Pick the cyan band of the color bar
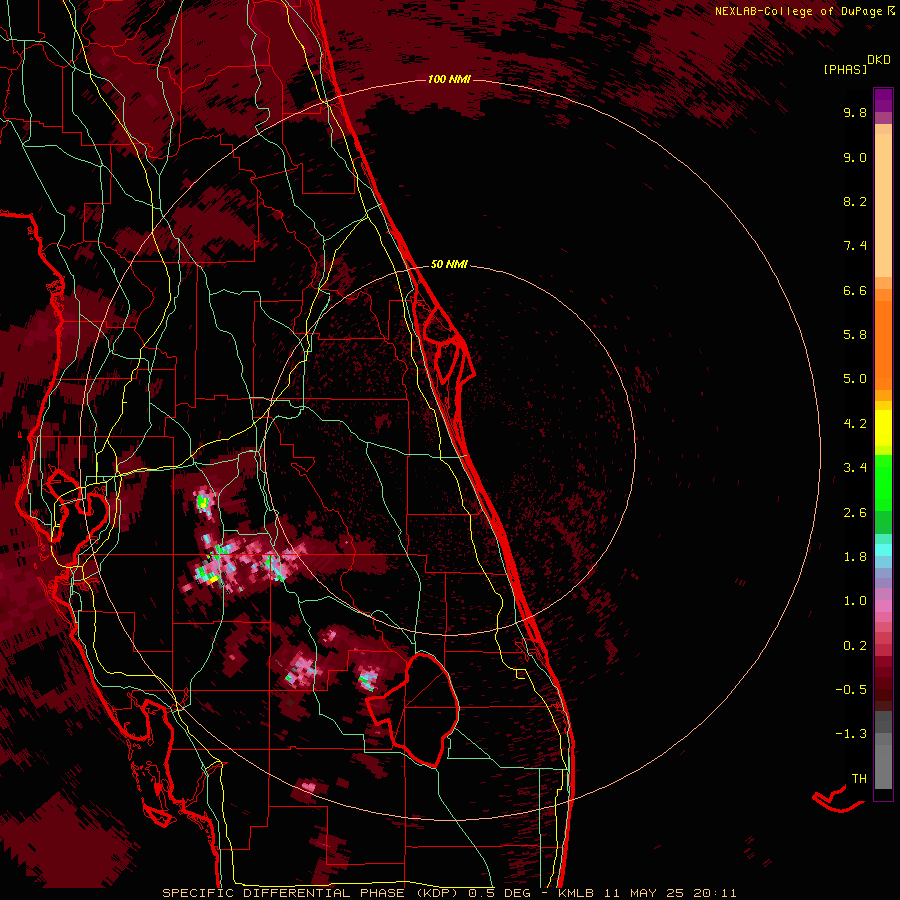 (883, 550)
